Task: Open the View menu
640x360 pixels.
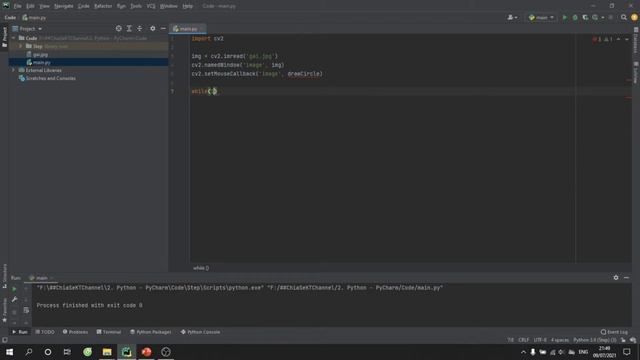Action: 44,6
